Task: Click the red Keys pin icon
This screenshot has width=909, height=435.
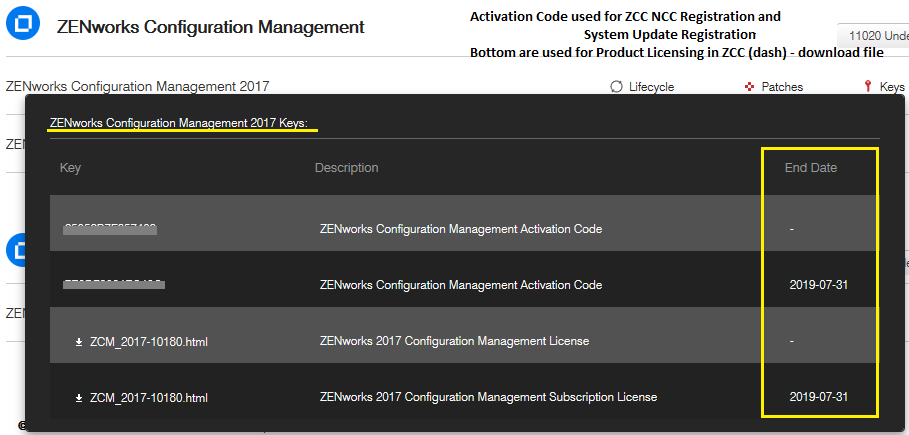Action: click(x=866, y=87)
